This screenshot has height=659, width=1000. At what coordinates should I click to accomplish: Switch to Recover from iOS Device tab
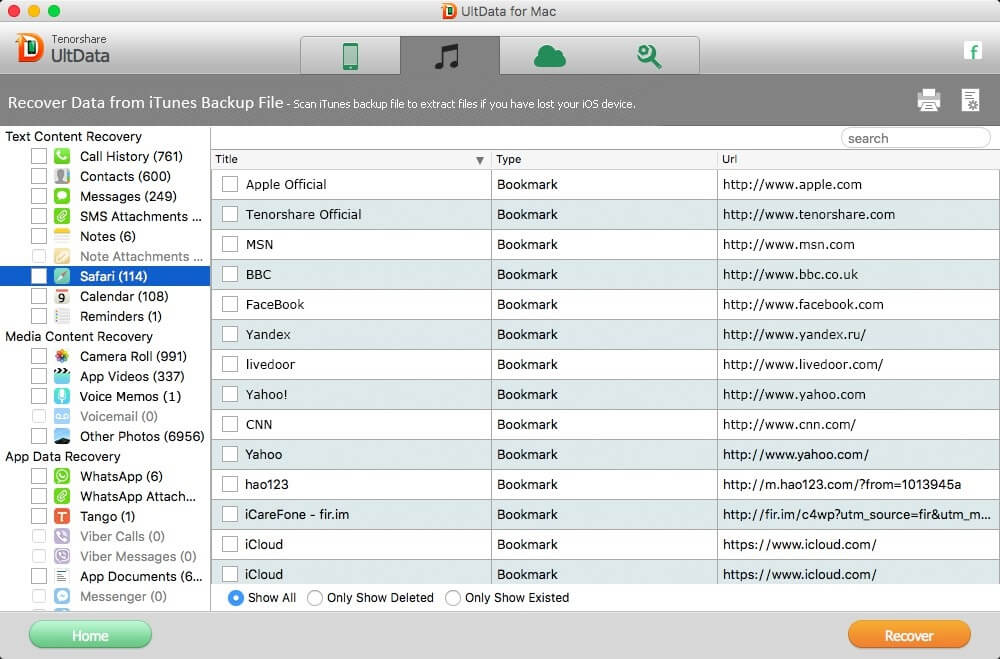tap(350, 56)
